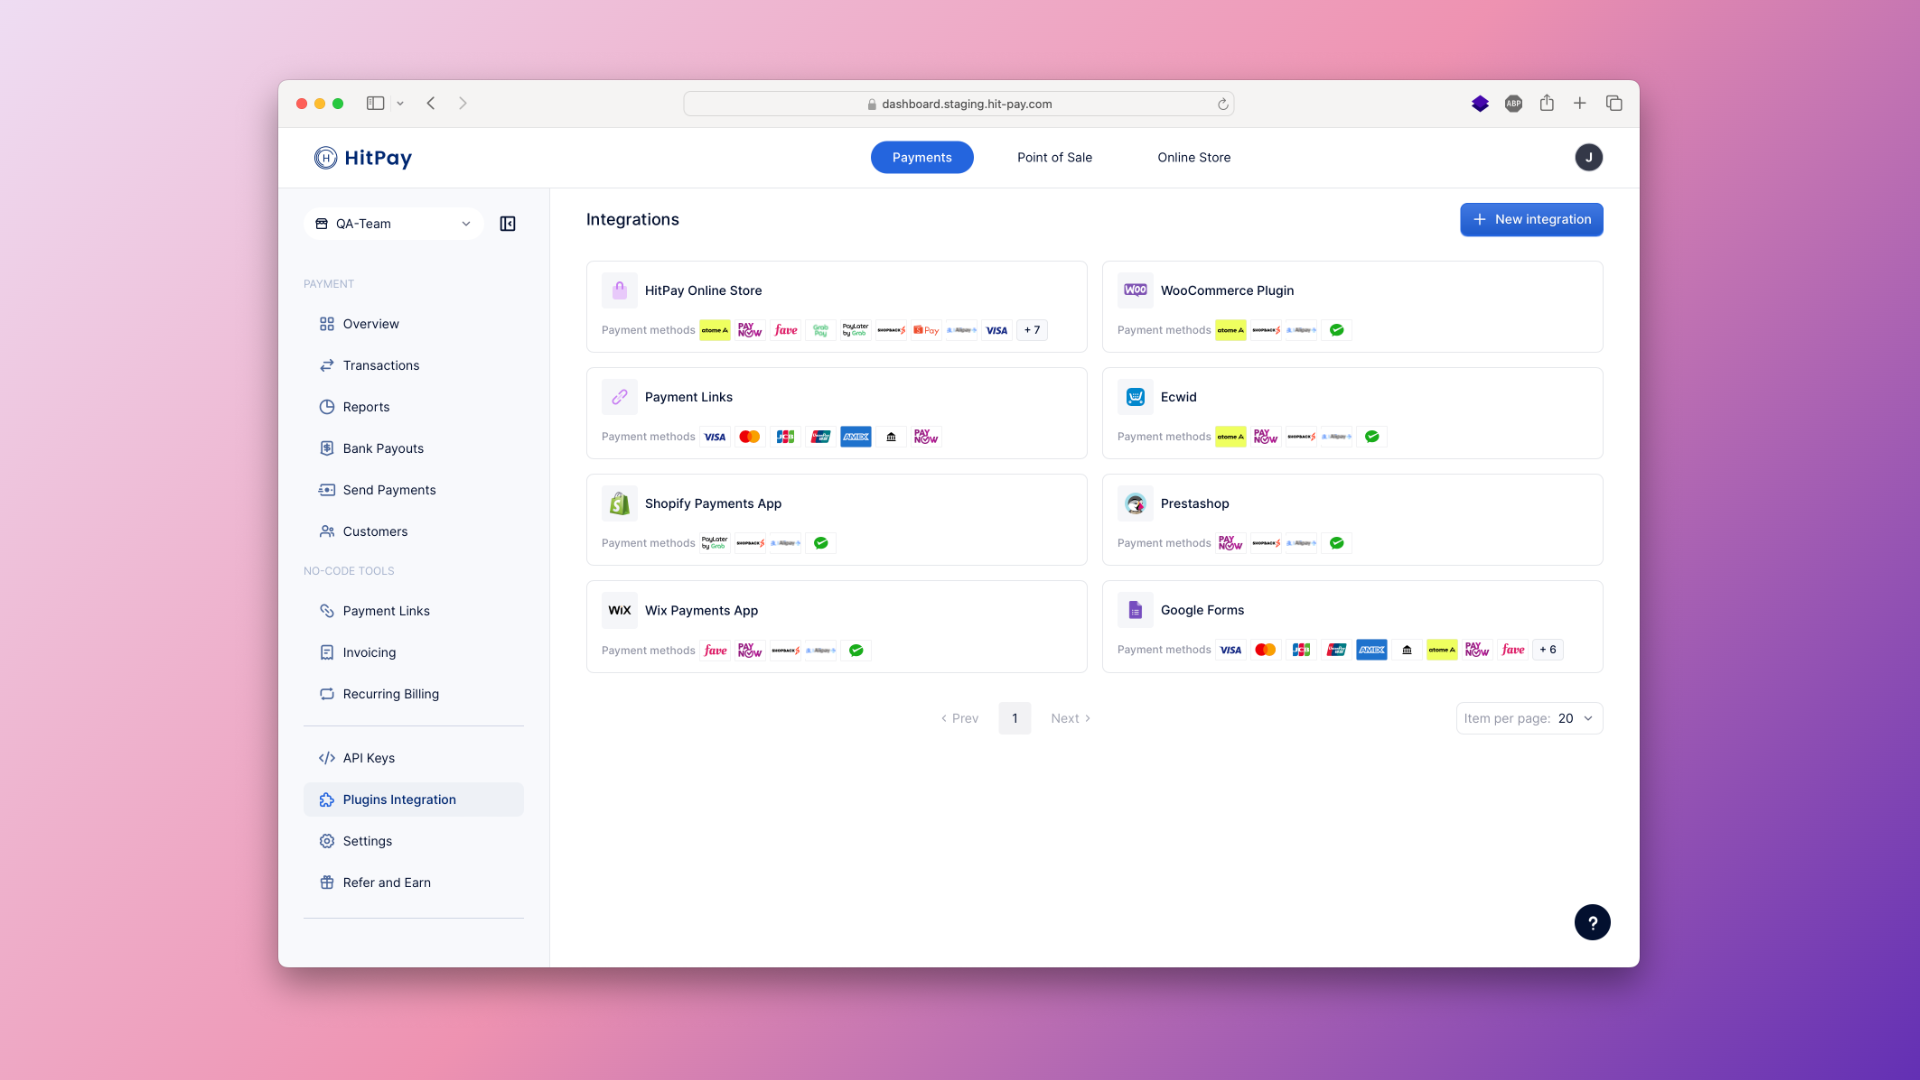Open Bank Payouts
The height and width of the screenshot is (1080, 1920).
coord(413,449)
